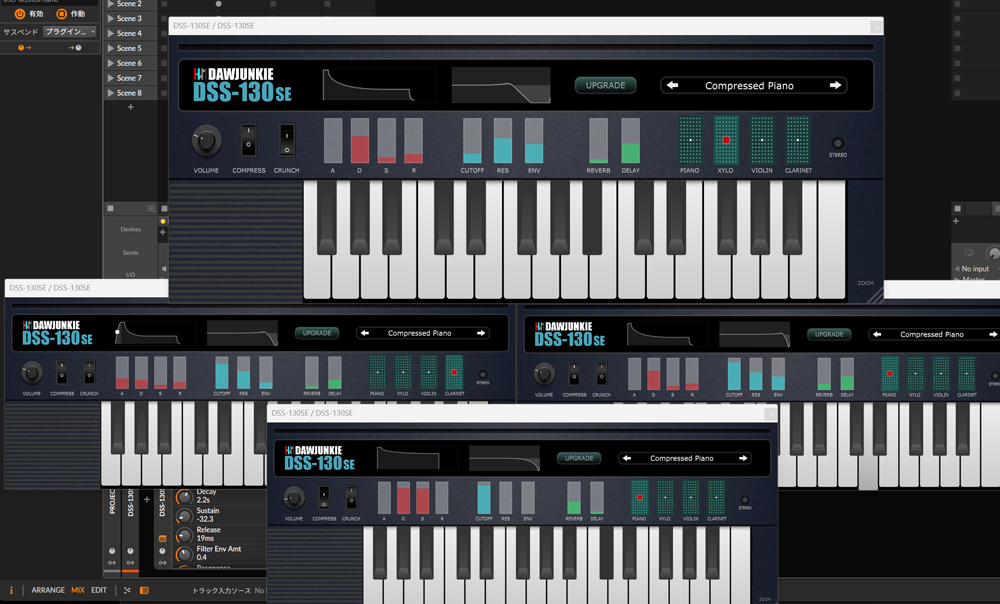The image size is (1000, 604).
Task: Select CLARINET sound pad in top plugin window
Action: [x=797, y=140]
